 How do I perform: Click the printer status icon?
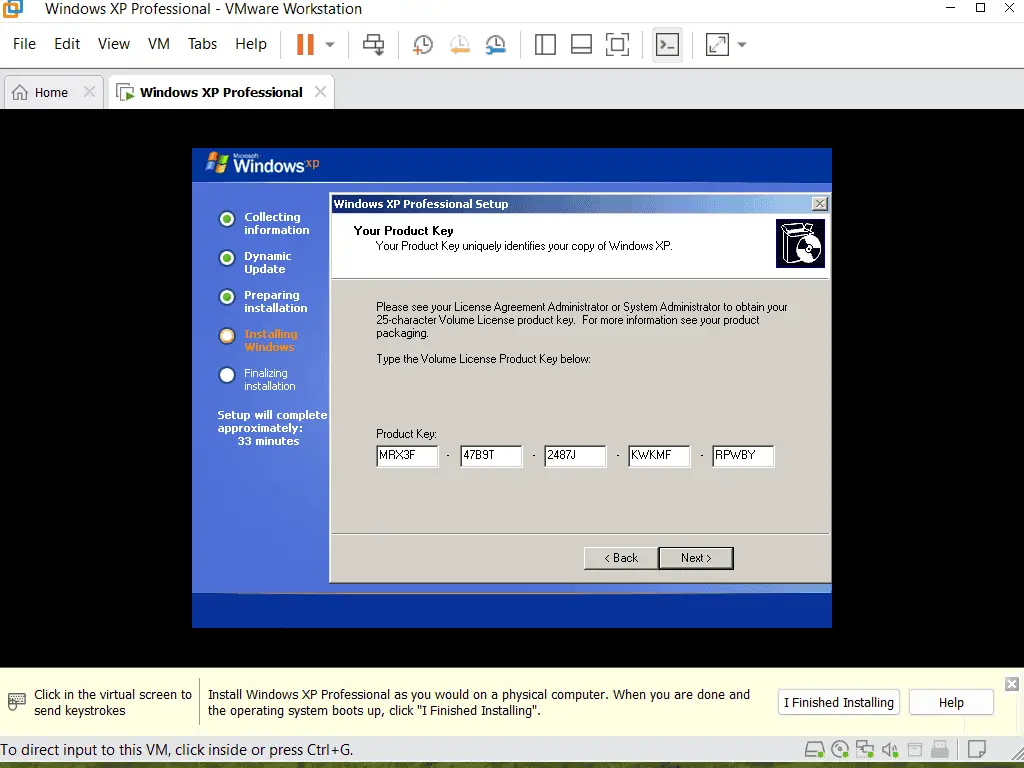(x=915, y=749)
